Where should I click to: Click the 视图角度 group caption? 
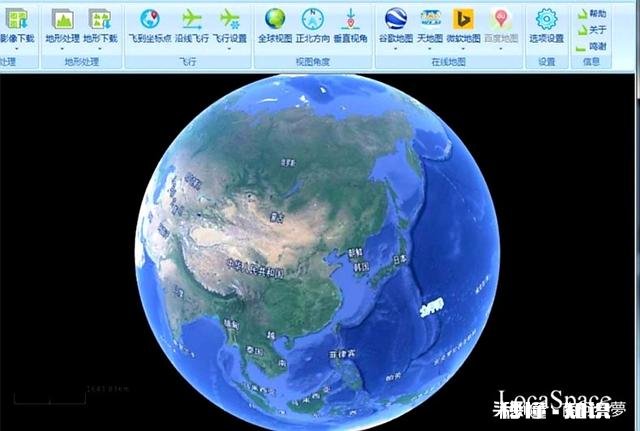tap(313, 62)
